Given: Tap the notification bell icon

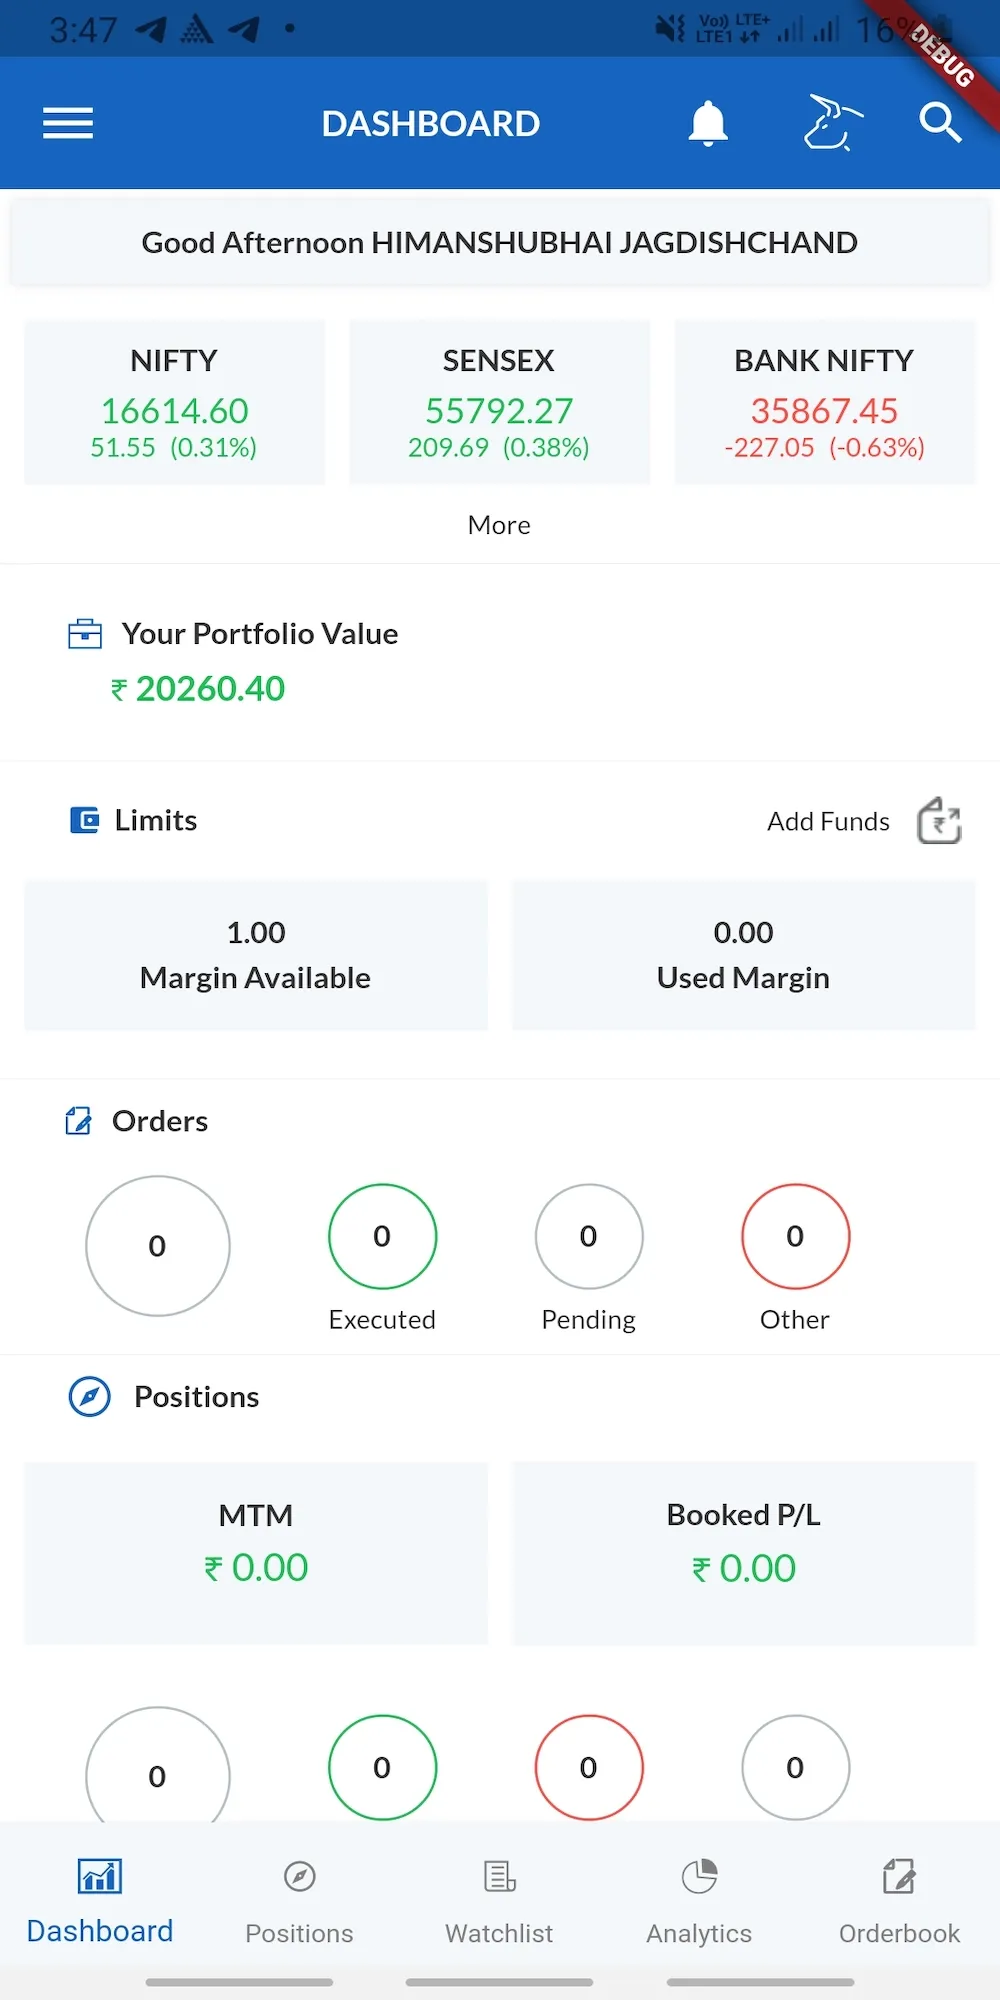Looking at the screenshot, I should [708, 124].
